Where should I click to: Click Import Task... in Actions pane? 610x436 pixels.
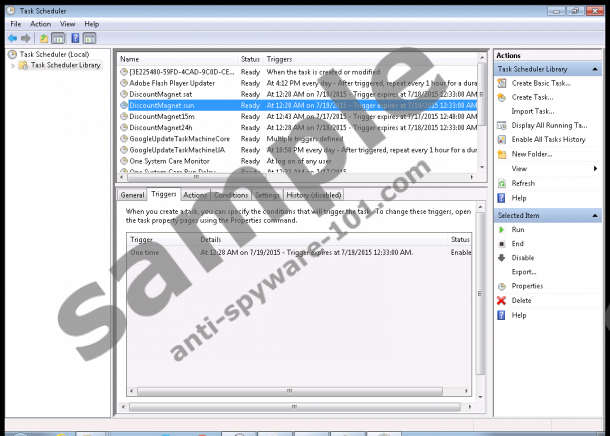click(532, 111)
